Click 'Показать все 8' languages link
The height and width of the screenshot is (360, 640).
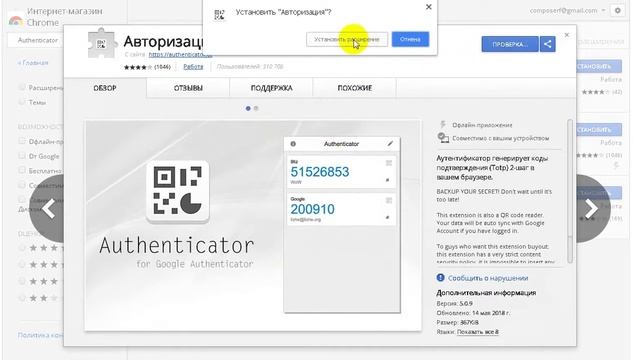[x=478, y=332]
